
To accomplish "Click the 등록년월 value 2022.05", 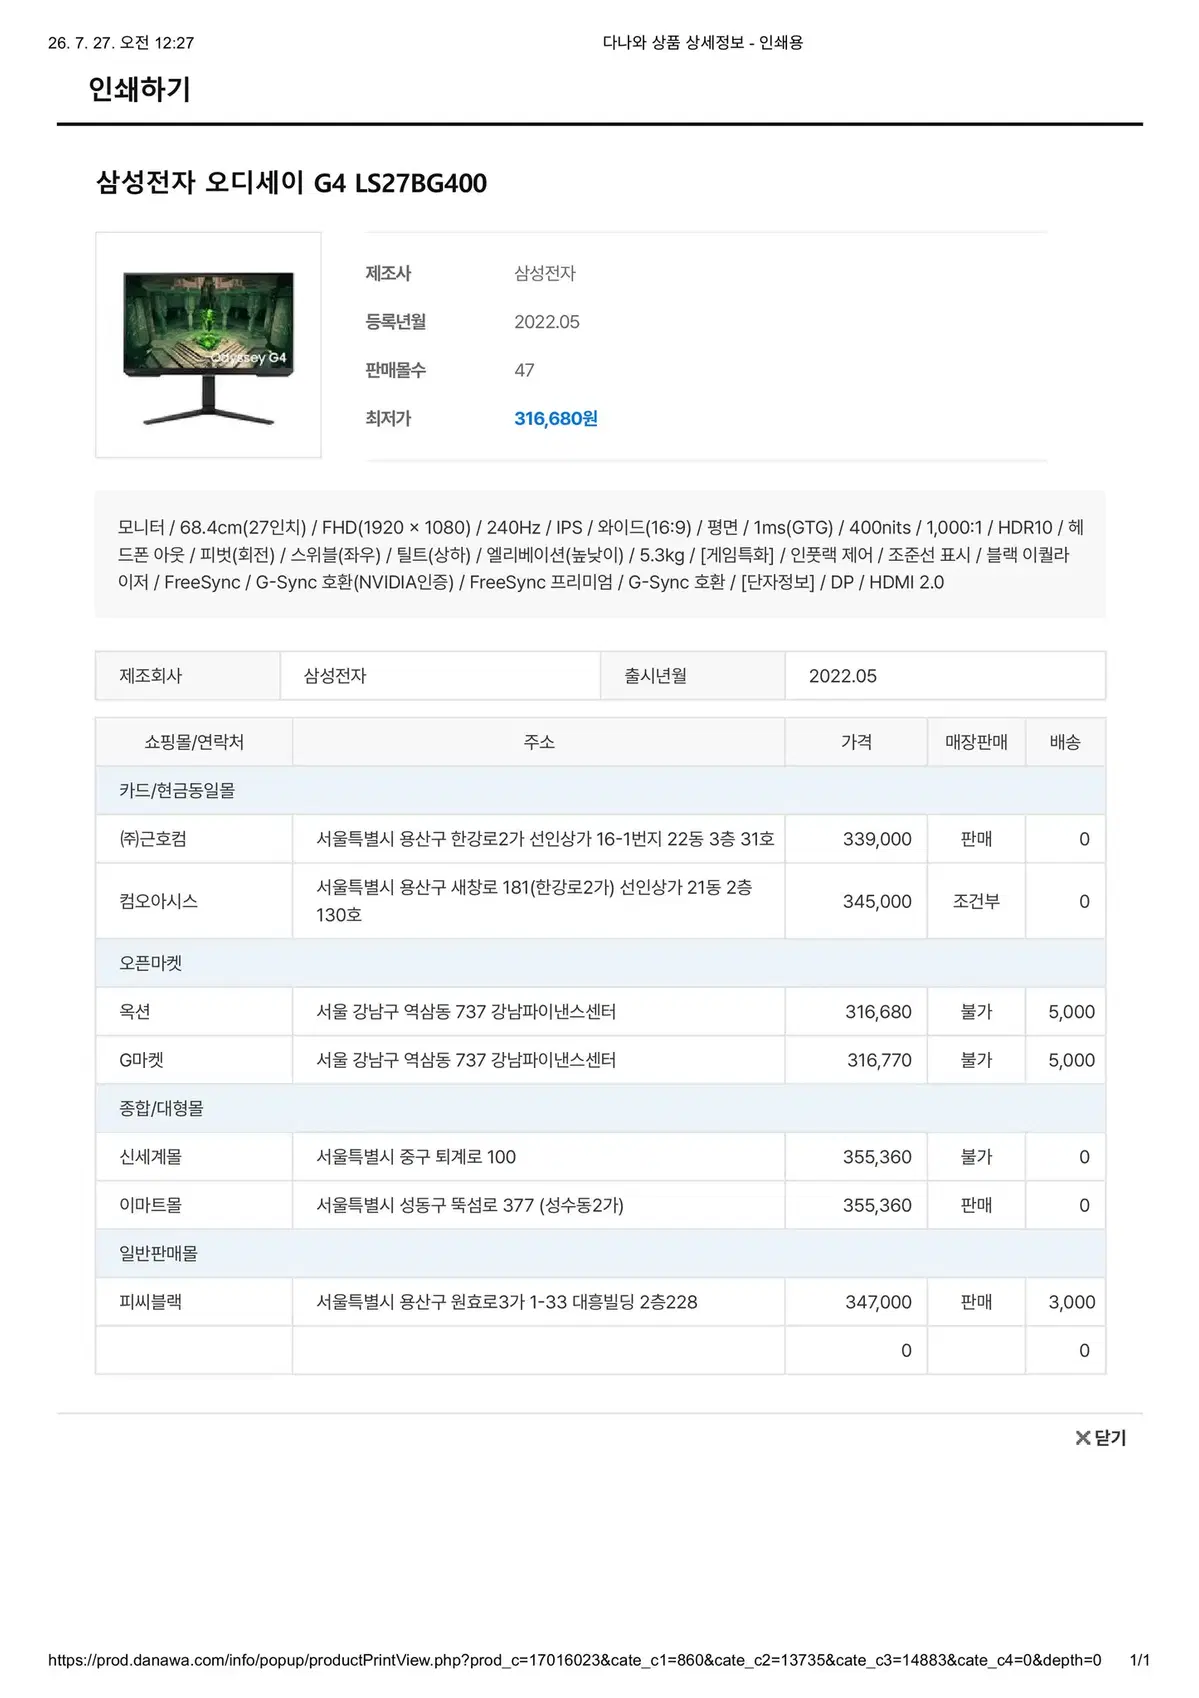I will [547, 322].
